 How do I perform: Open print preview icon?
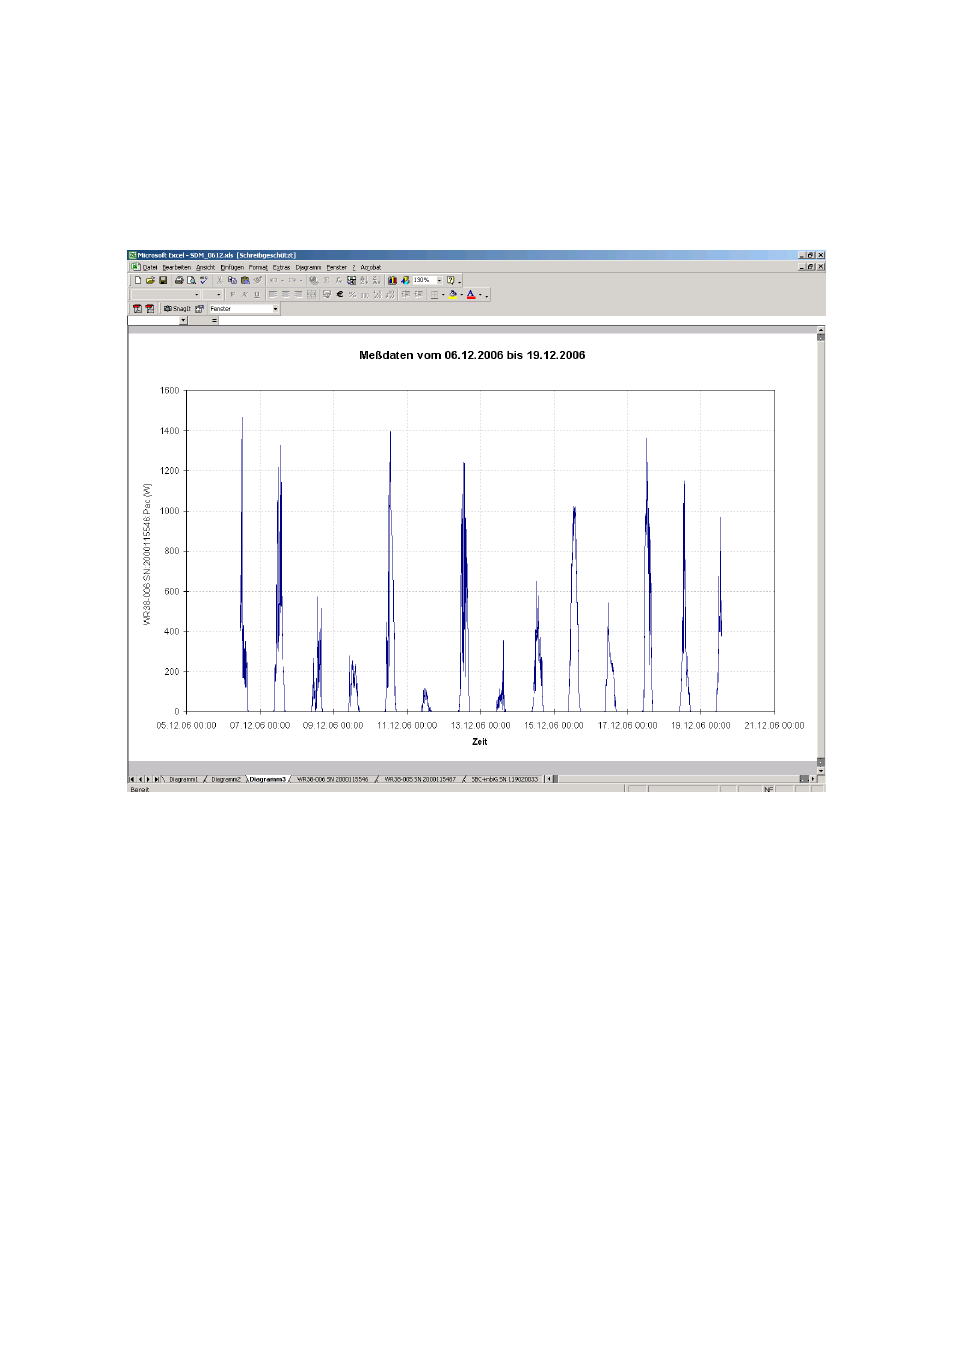click(x=191, y=280)
